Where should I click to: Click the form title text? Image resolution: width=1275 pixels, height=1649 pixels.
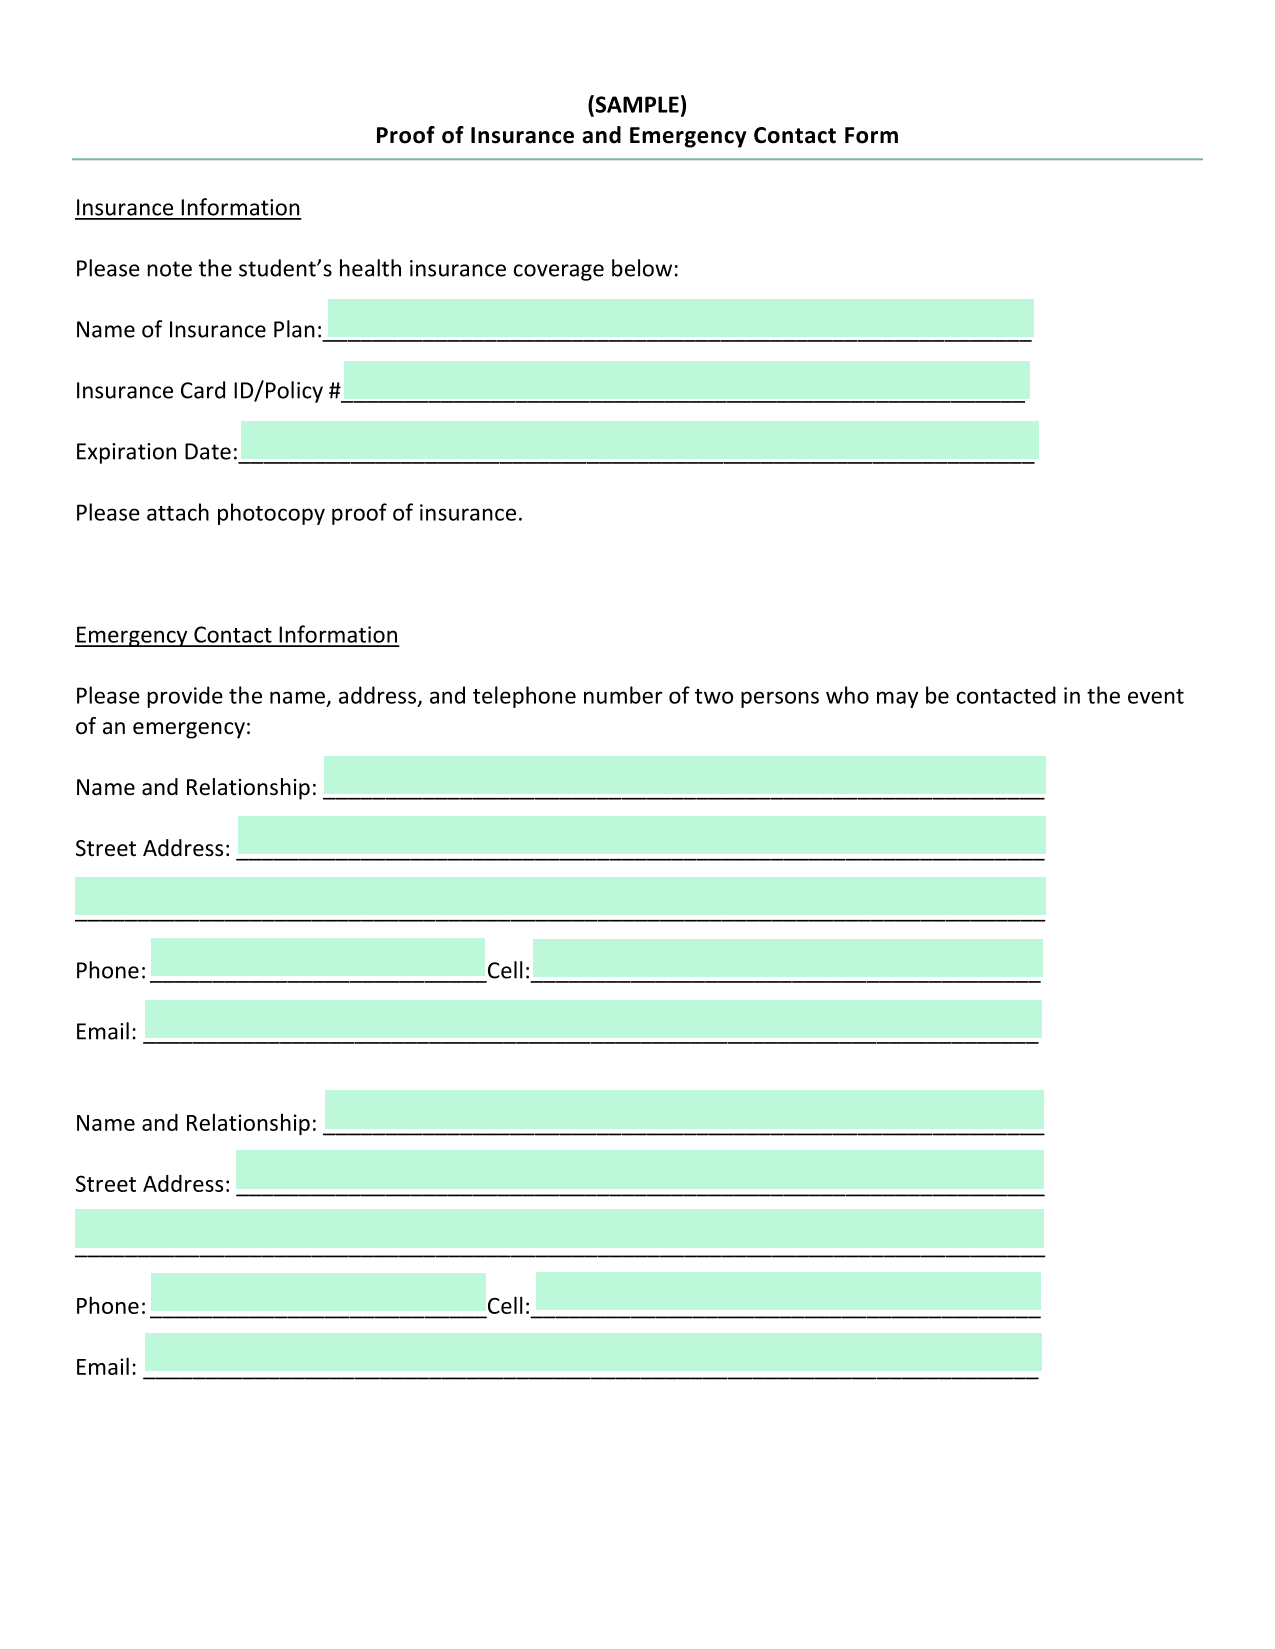click(637, 135)
